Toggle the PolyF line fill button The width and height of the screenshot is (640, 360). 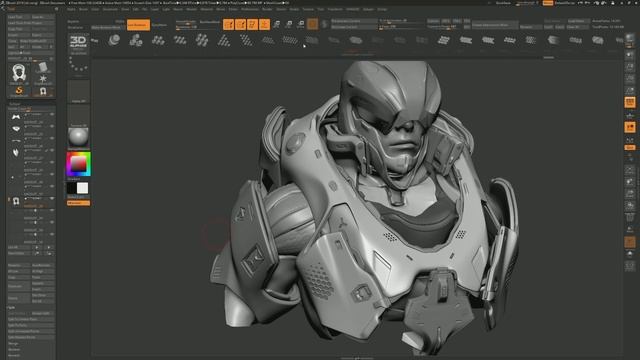click(x=630, y=218)
